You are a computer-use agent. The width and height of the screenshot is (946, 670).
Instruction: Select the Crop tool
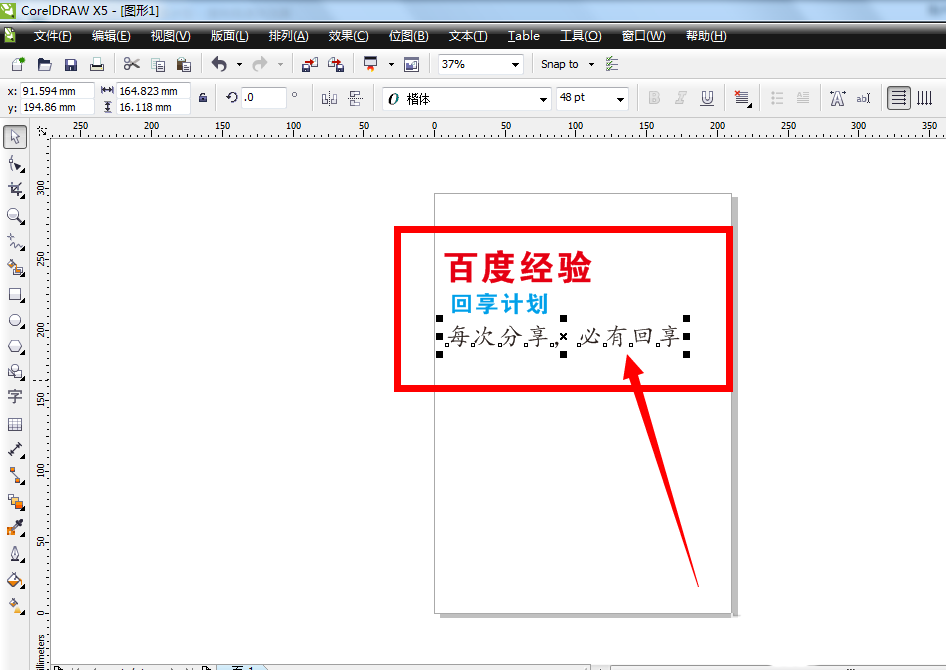(x=15, y=189)
